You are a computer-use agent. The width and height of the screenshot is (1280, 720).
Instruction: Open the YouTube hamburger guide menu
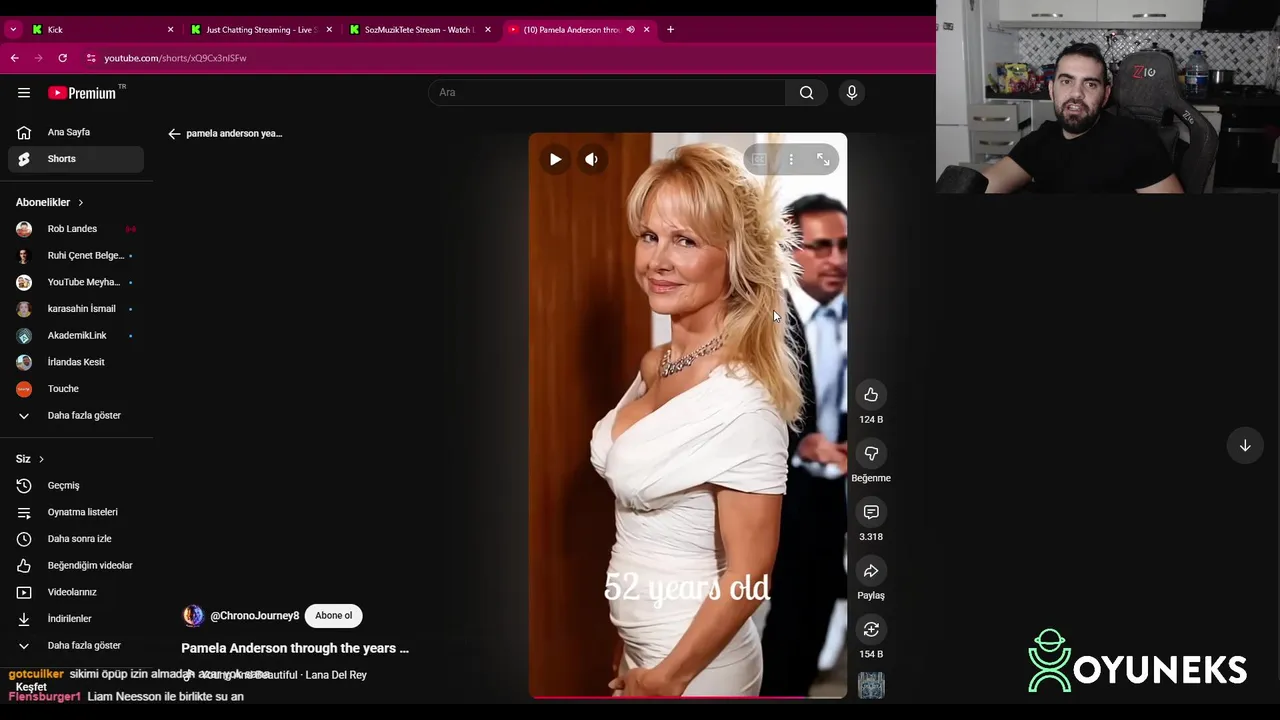tap(24, 93)
